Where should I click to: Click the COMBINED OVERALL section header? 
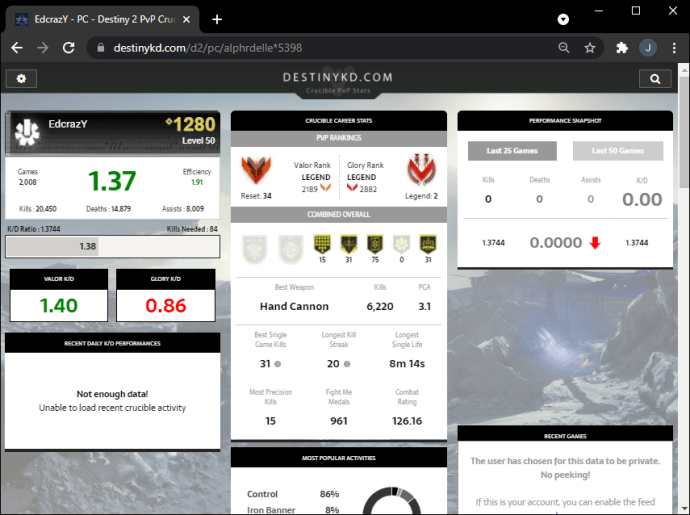(x=339, y=214)
